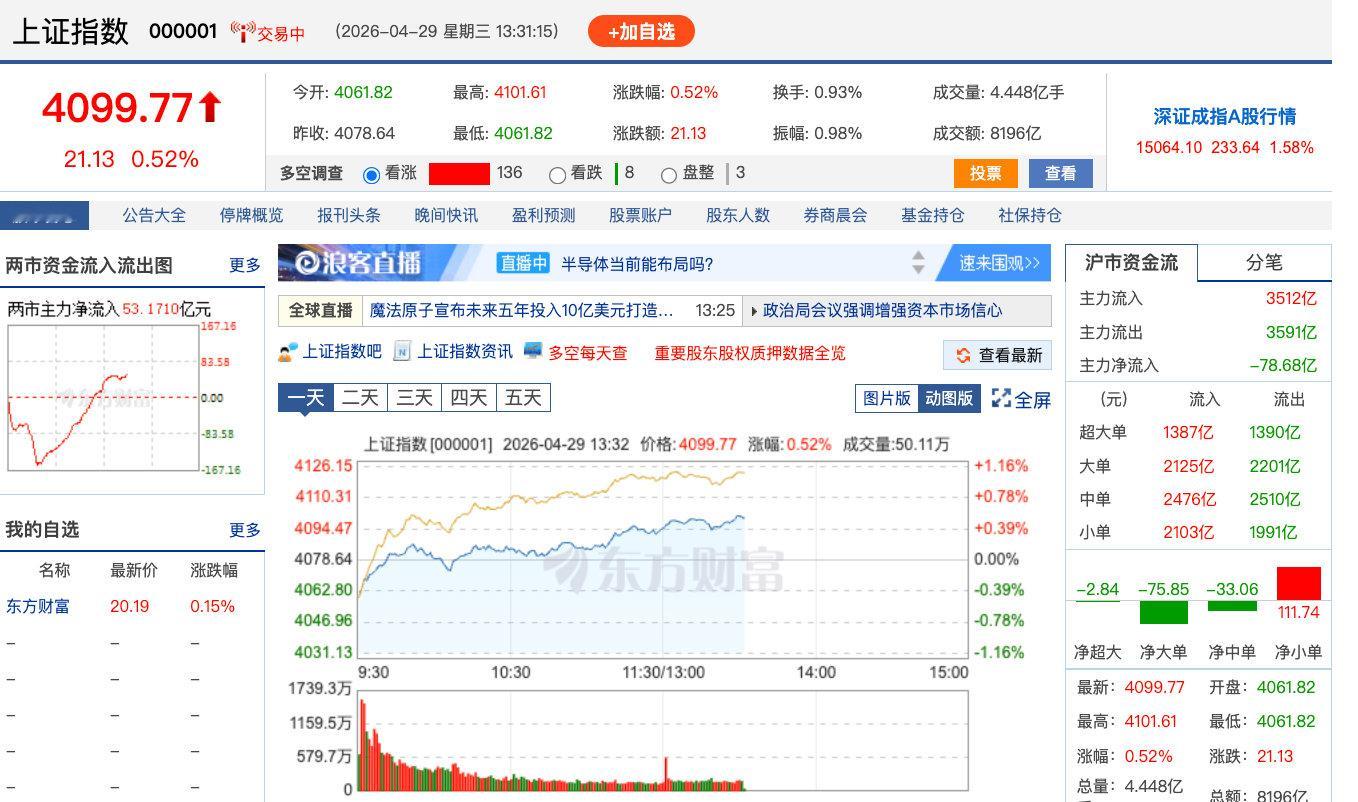The image size is (1358, 802).
Task: Click the green 净大单 bar
Action: [1164, 612]
